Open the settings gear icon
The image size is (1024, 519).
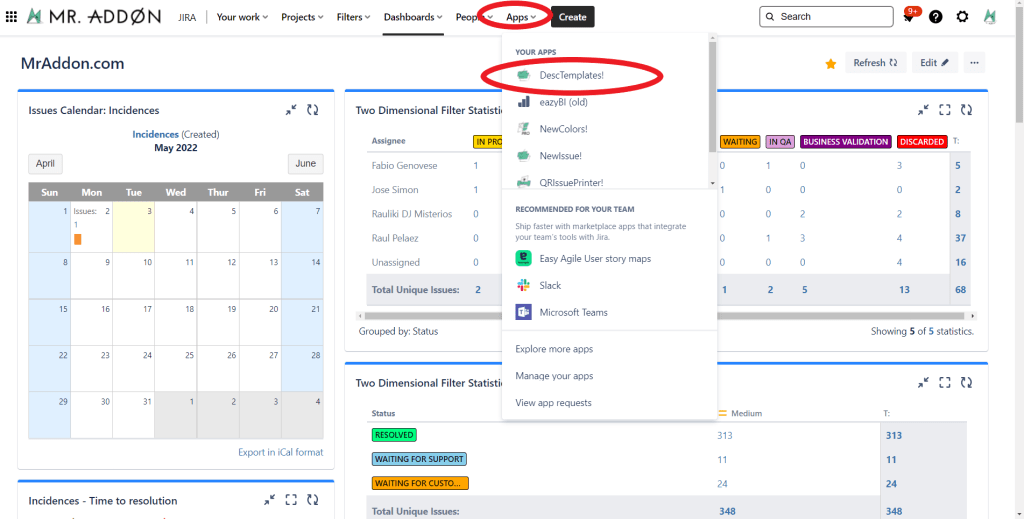click(962, 17)
